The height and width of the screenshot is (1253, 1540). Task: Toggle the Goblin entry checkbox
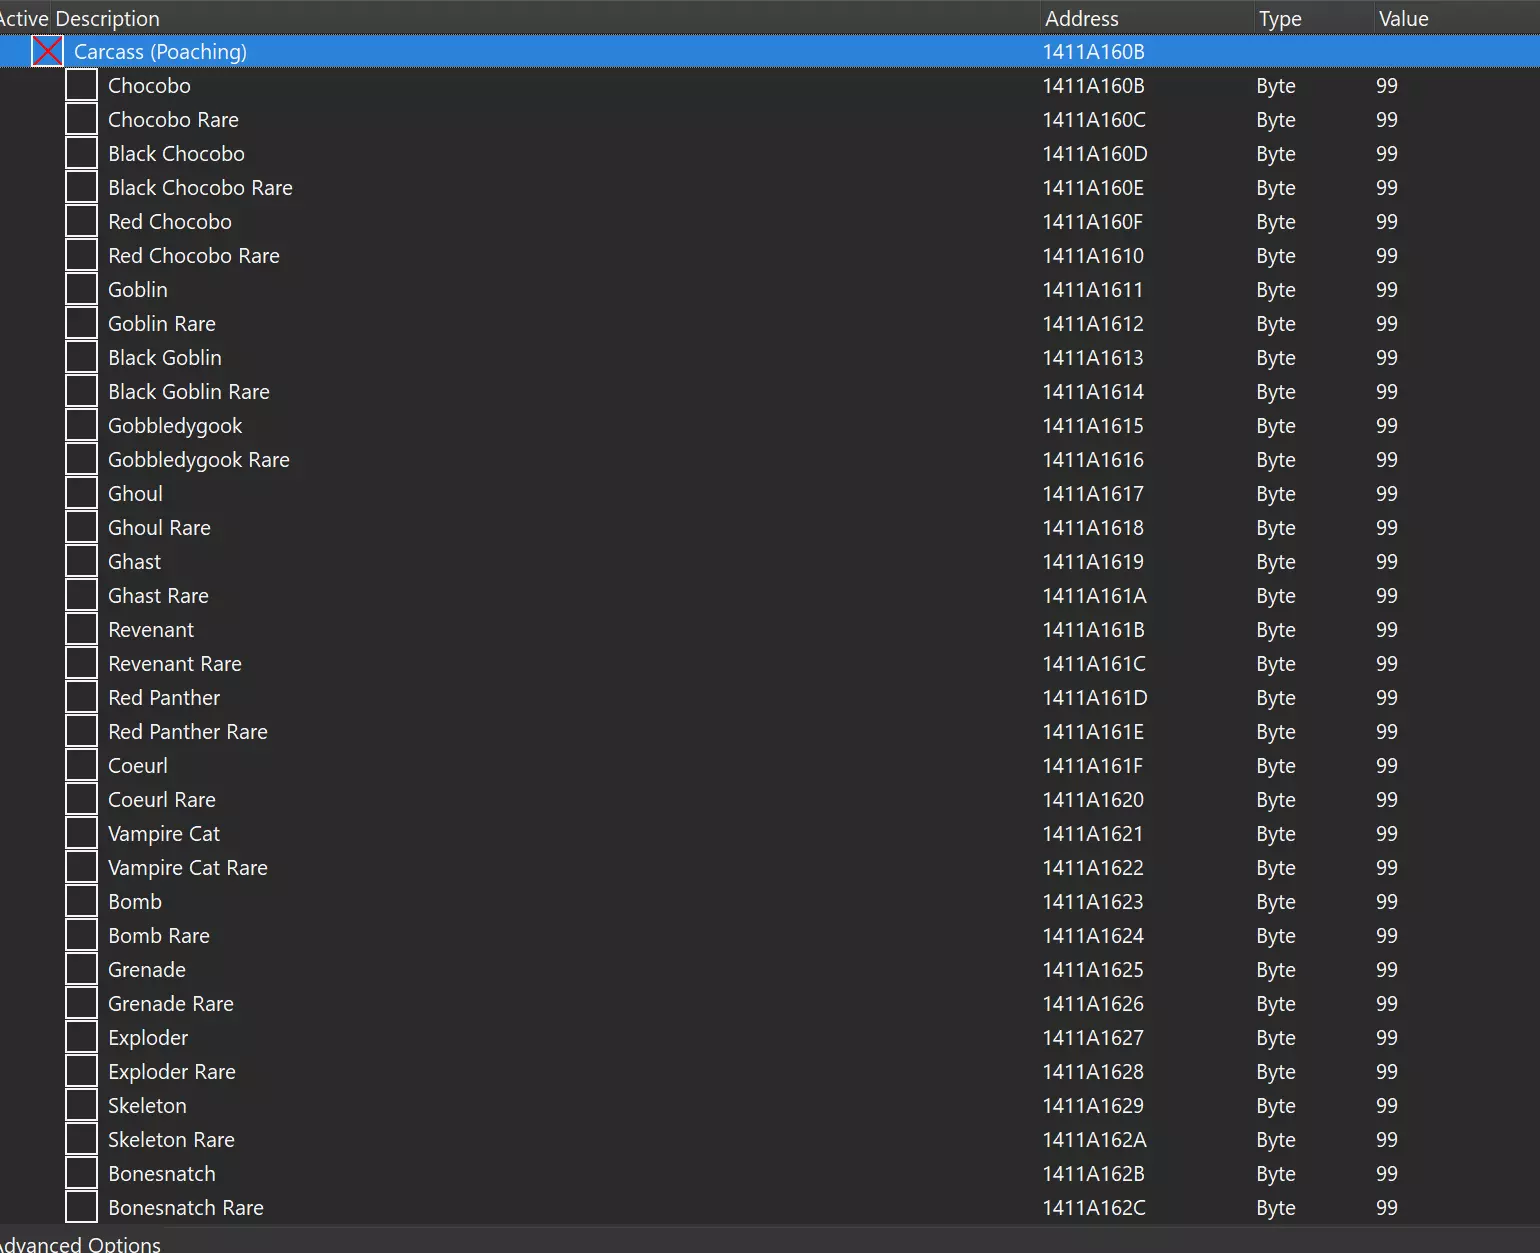point(81,289)
